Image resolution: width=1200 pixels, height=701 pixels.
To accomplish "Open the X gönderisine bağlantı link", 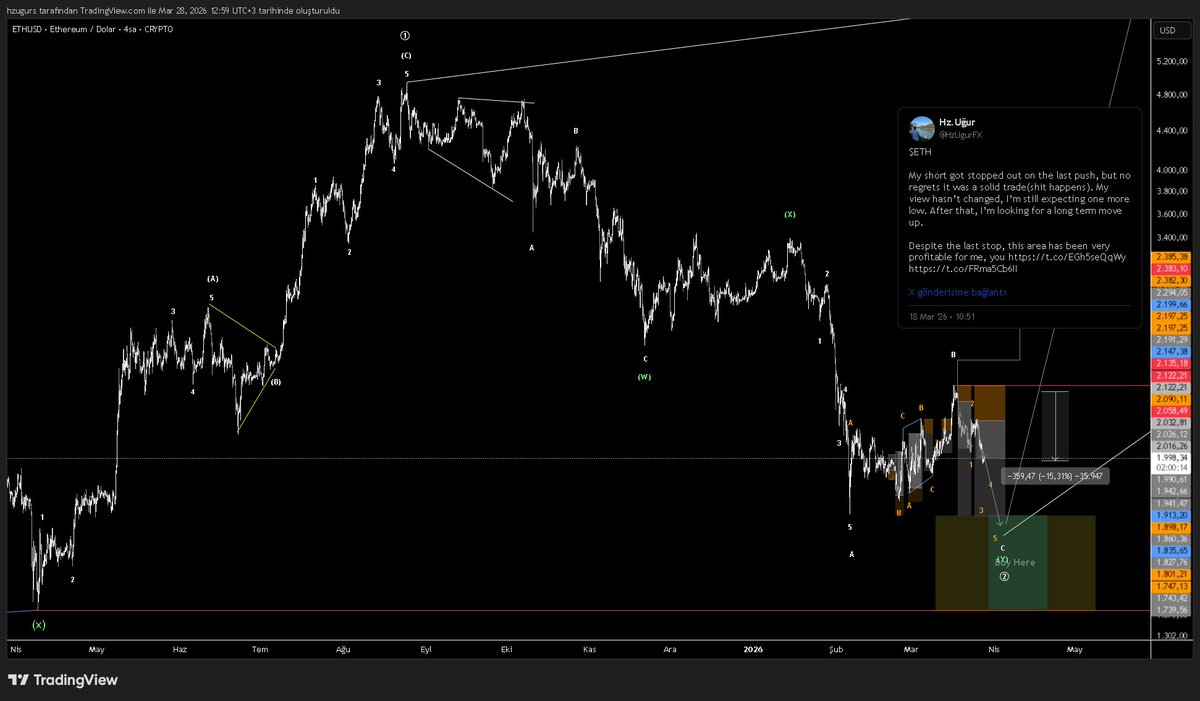I will pos(956,293).
